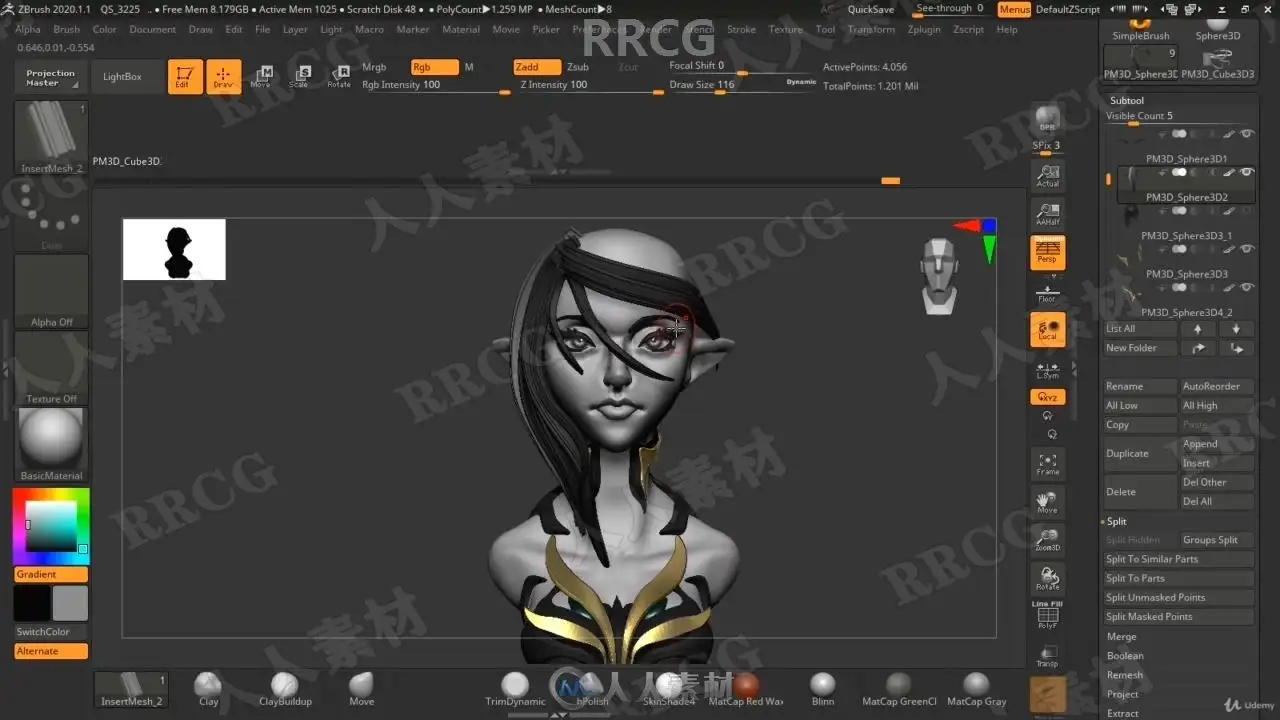Click the Move icon on right shelf
The width and height of the screenshot is (1280, 720).
click(1047, 501)
